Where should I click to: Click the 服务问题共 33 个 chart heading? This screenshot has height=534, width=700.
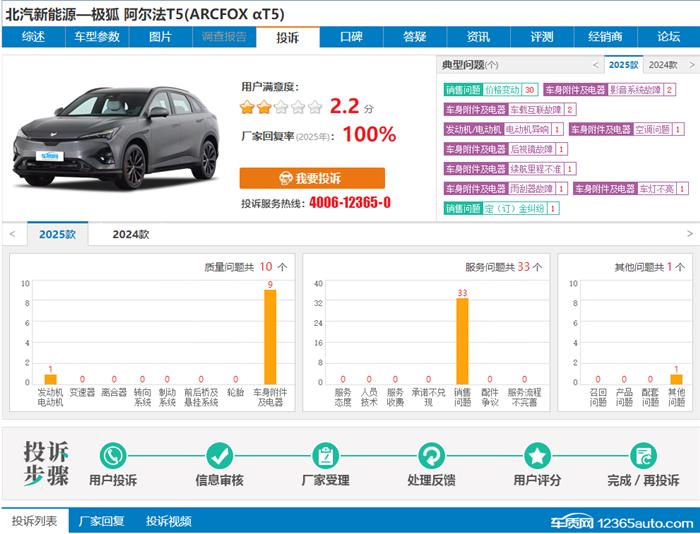504,267
